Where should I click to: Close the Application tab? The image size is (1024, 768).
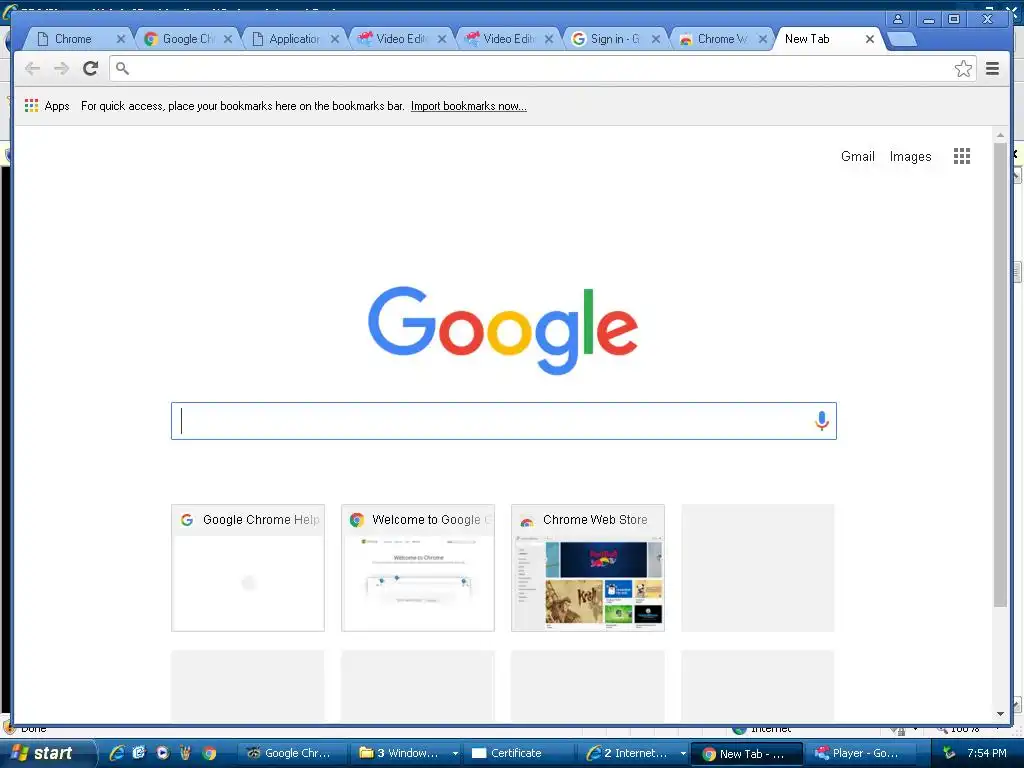click(334, 39)
